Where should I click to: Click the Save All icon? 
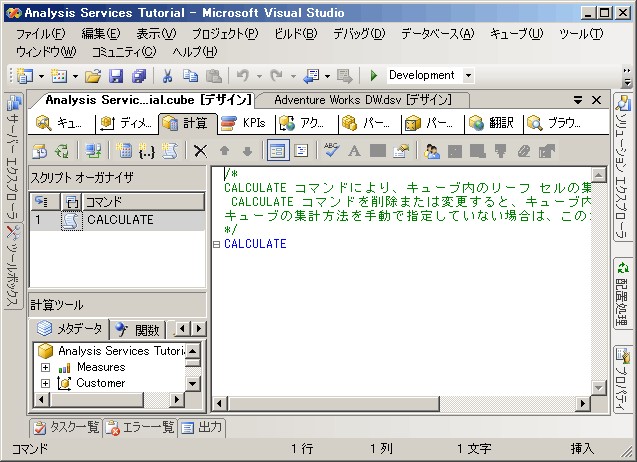pyautogui.click(x=139, y=76)
